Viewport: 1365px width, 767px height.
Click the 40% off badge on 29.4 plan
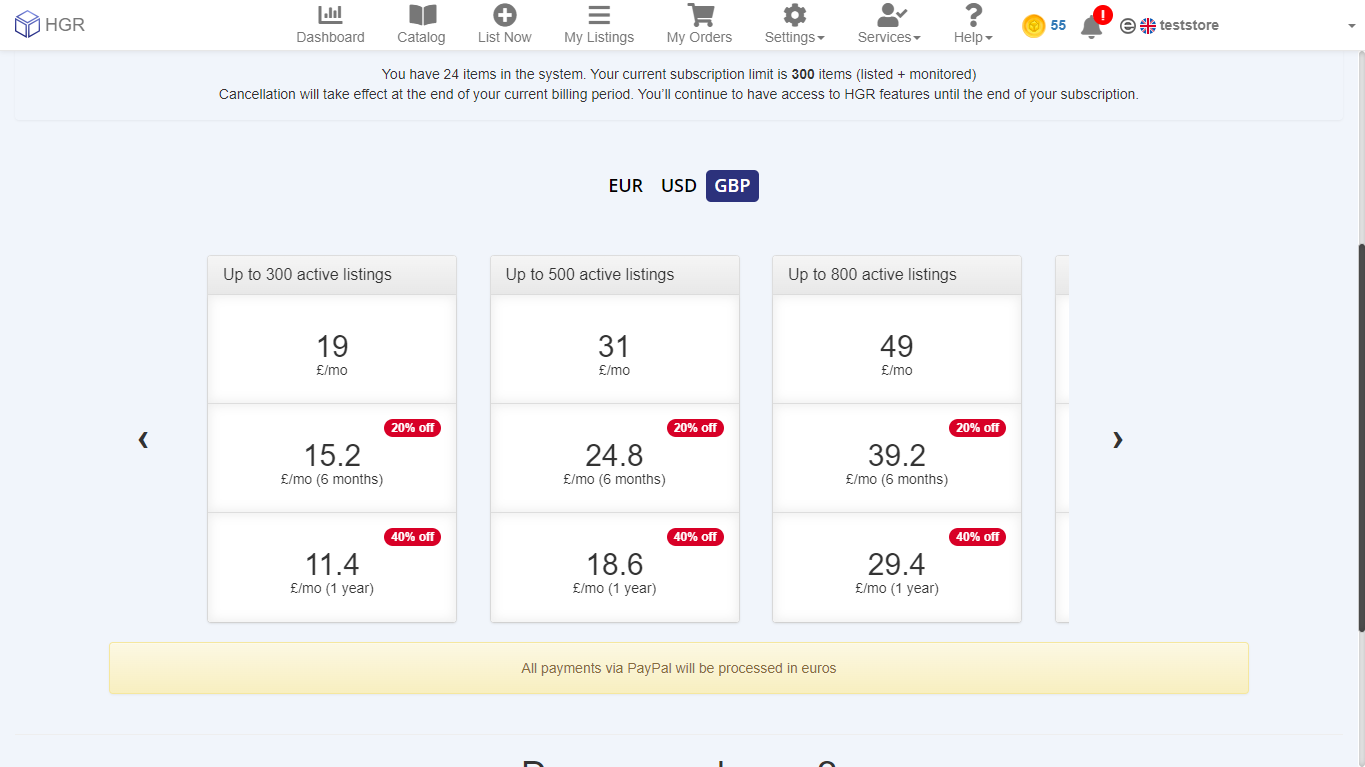[977, 537]
